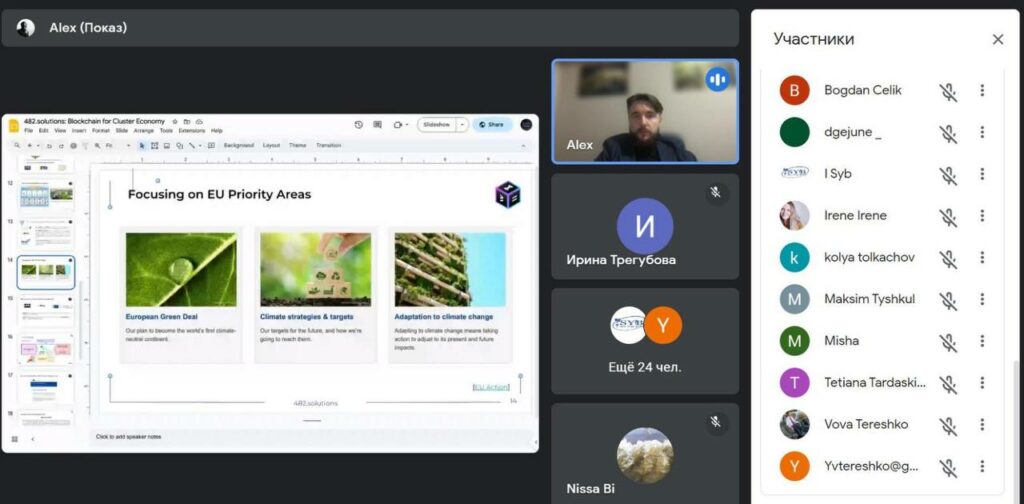
Task: Click the Transition toolbar button
Action: [x=328, y=146]
